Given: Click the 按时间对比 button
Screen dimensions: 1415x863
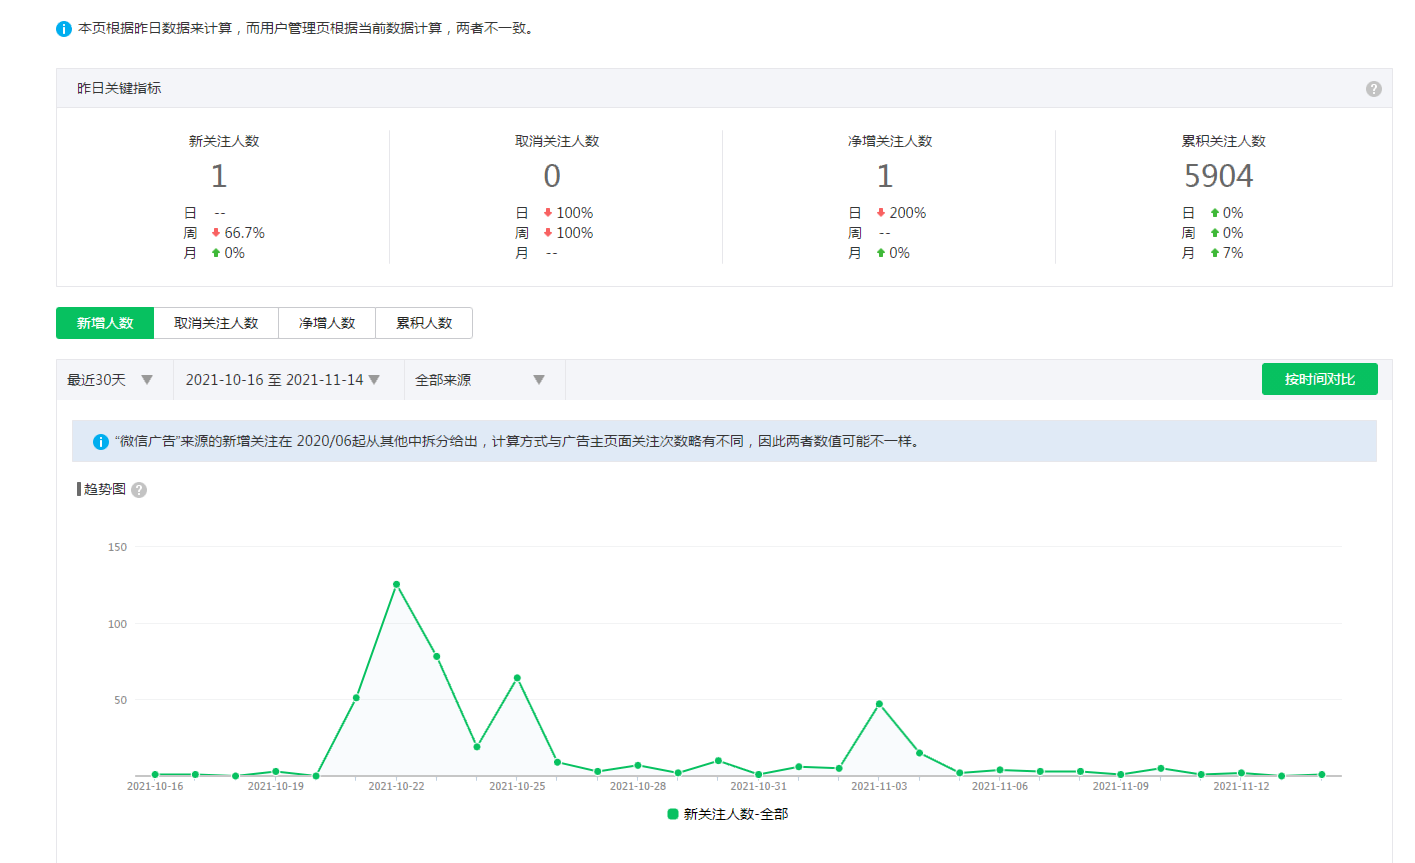Looking at the screenshot, I should (1319, 379).
